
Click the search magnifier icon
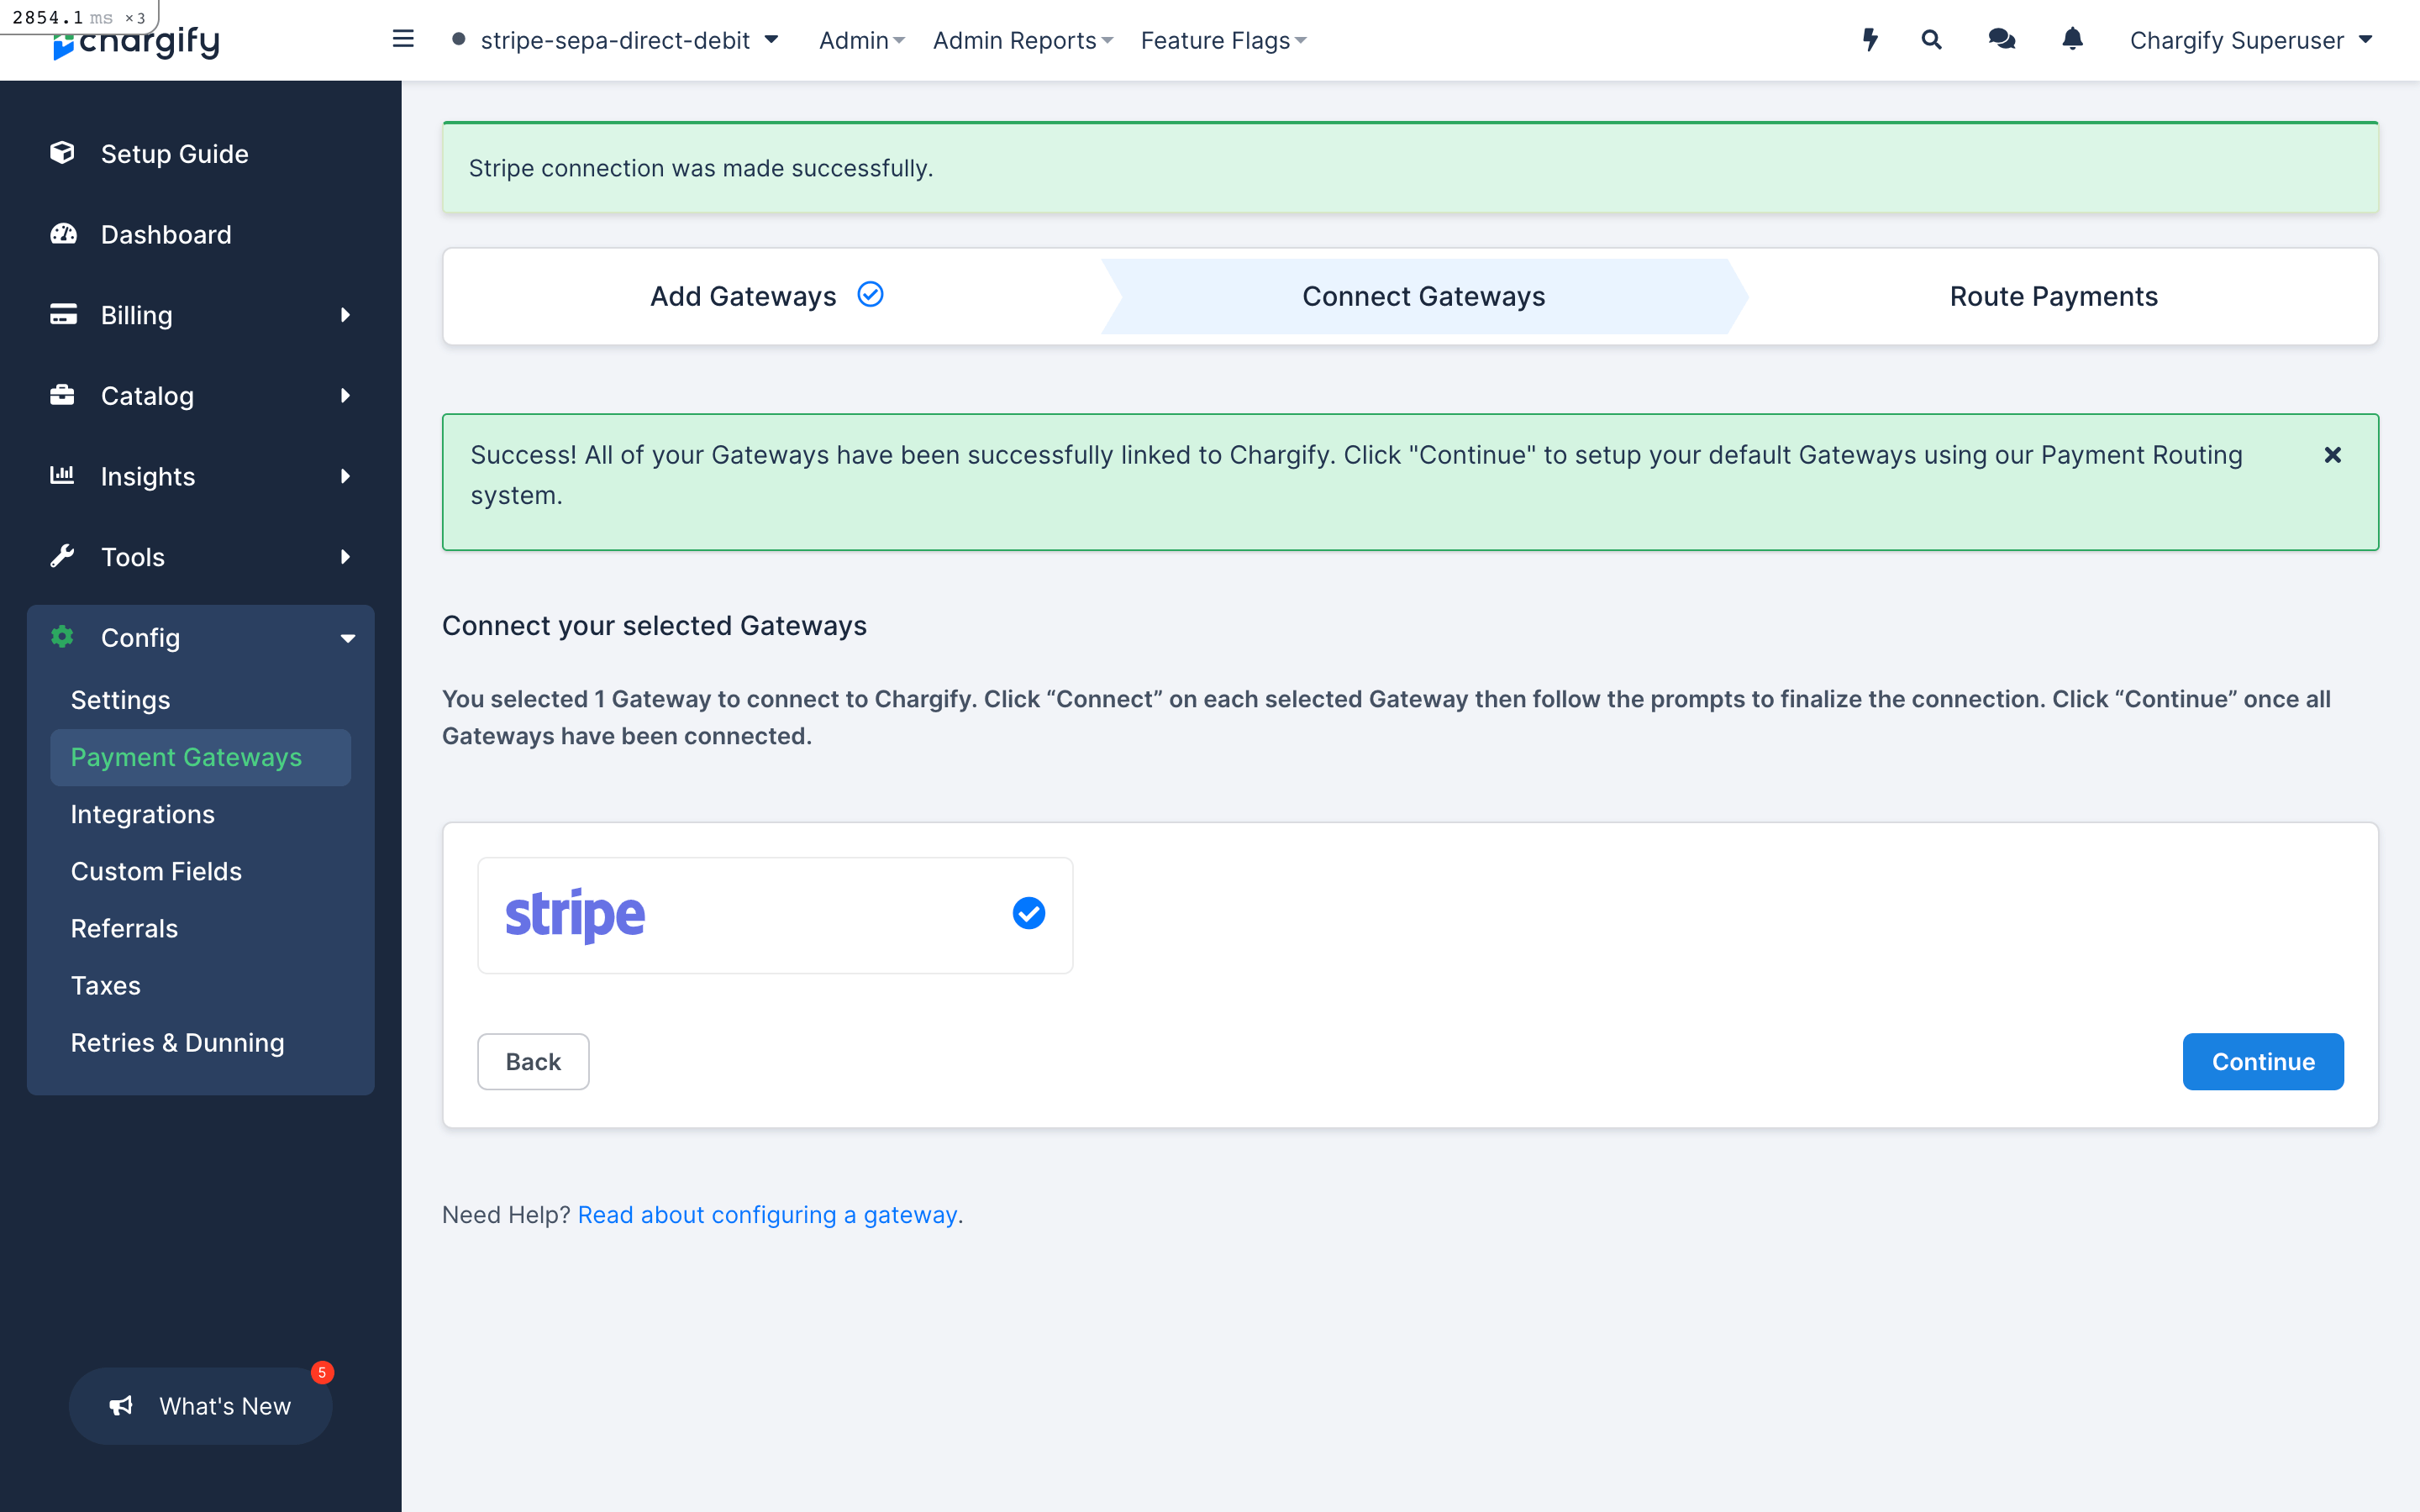click(x=1931, y=40)
